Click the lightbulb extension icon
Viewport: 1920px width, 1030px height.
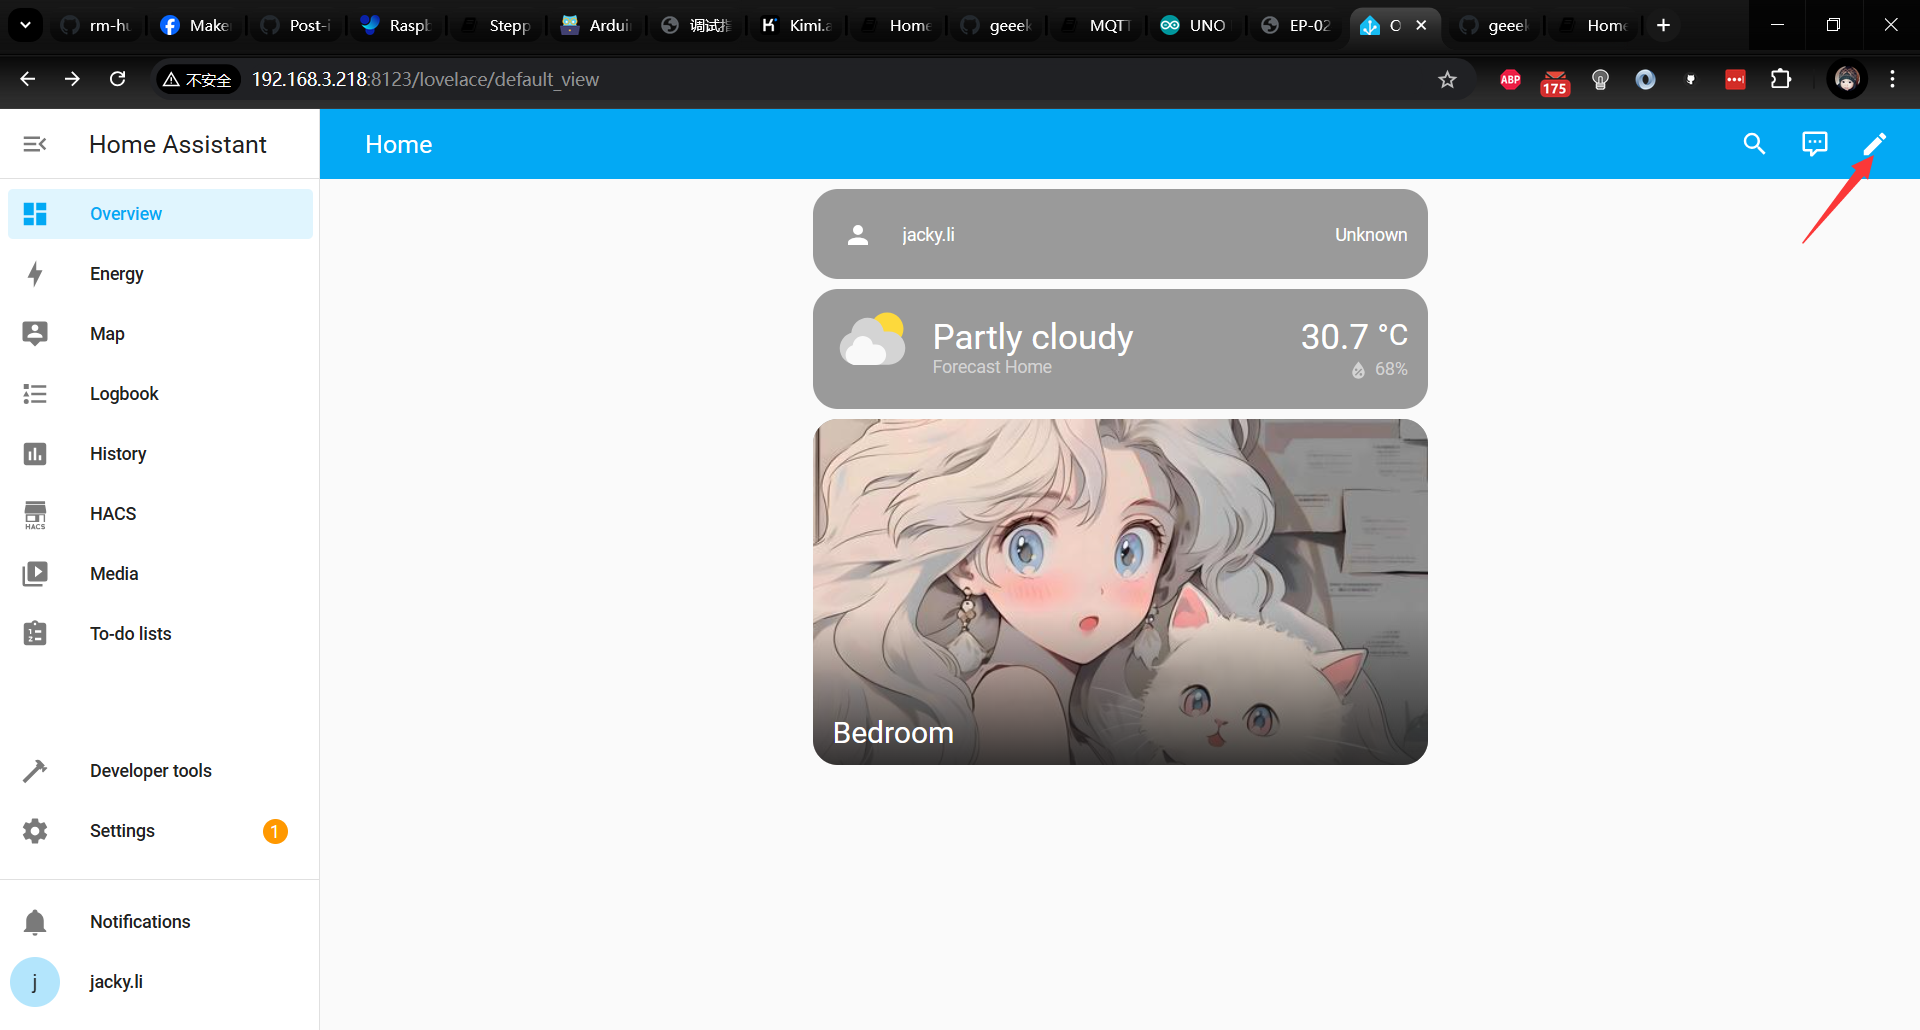1600,79
